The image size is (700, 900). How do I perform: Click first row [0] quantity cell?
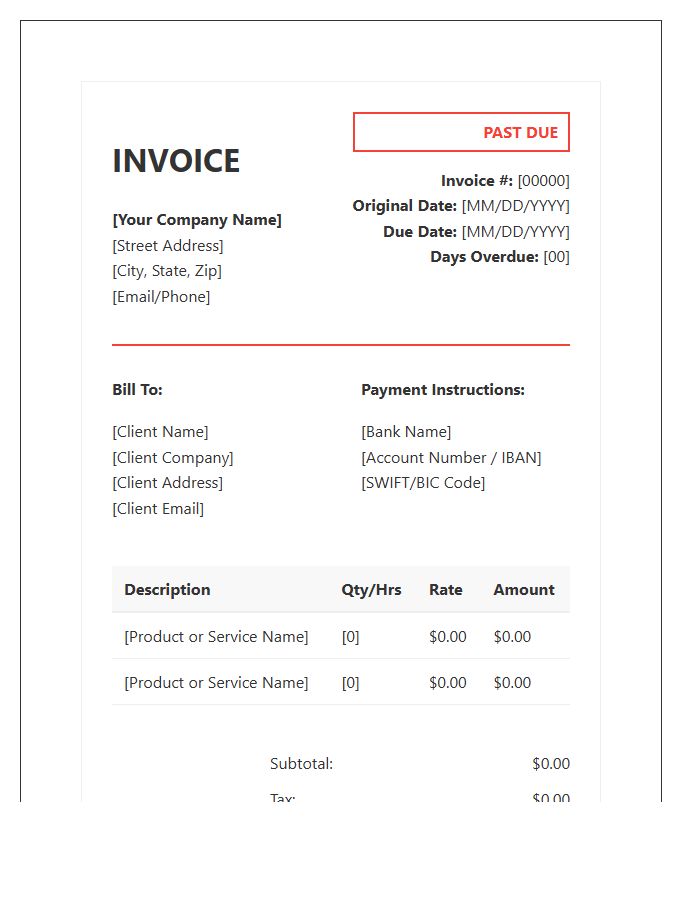(351, 637)
